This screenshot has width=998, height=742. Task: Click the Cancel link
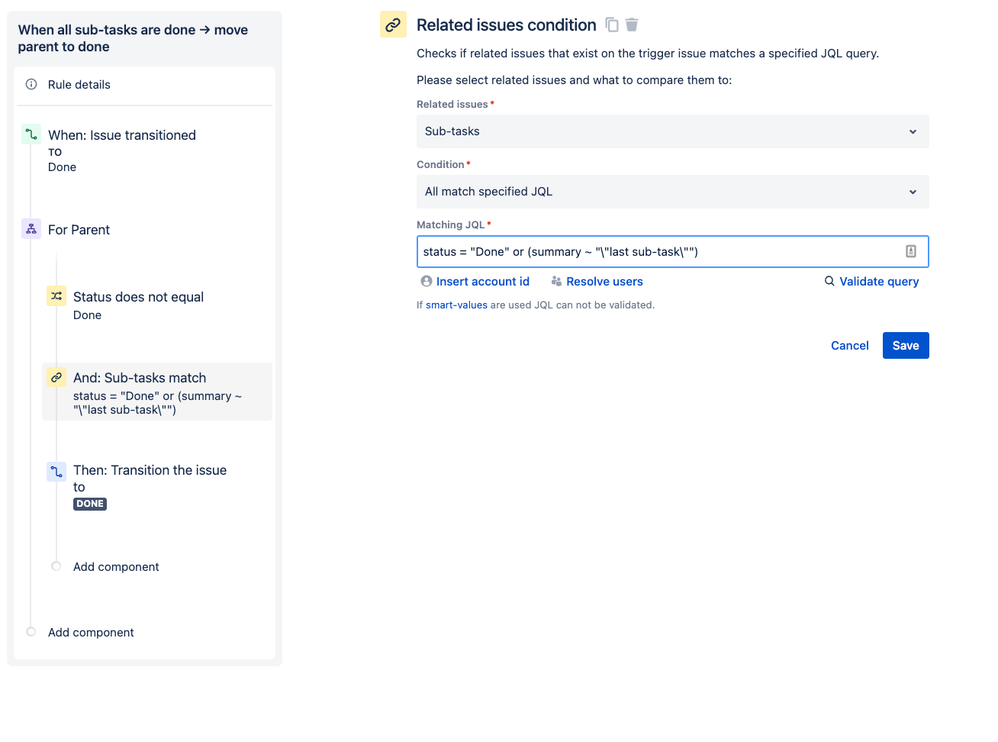[x=849, y=346]
